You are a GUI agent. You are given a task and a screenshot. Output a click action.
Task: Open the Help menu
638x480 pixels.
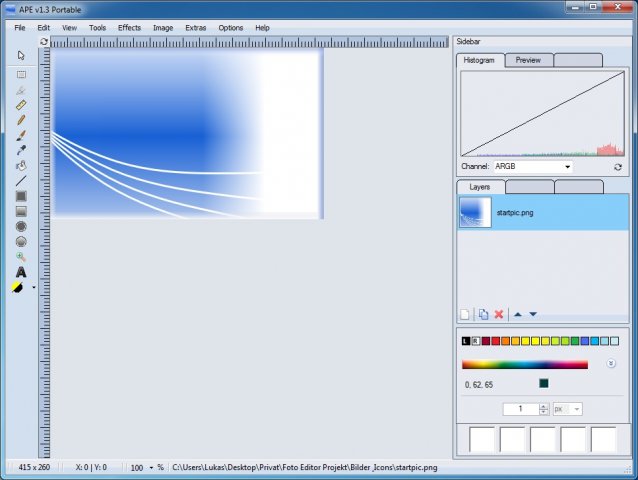pyautogui.click(x=262, y=28)
